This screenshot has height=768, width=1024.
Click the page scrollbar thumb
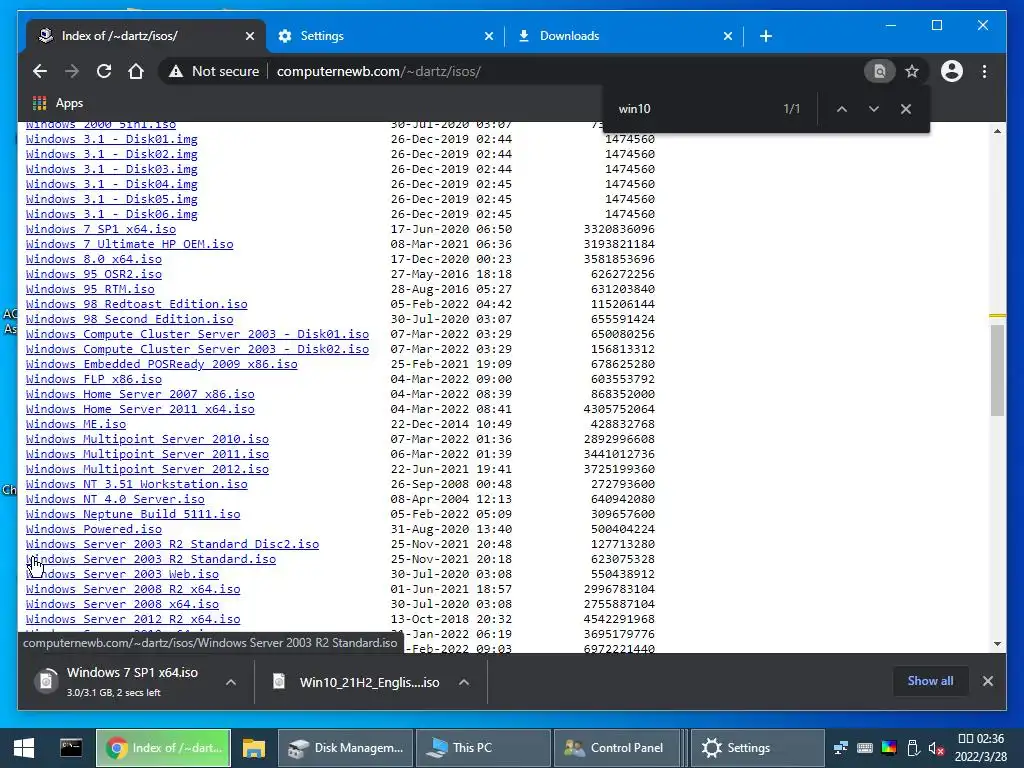[x=997, y=370]
